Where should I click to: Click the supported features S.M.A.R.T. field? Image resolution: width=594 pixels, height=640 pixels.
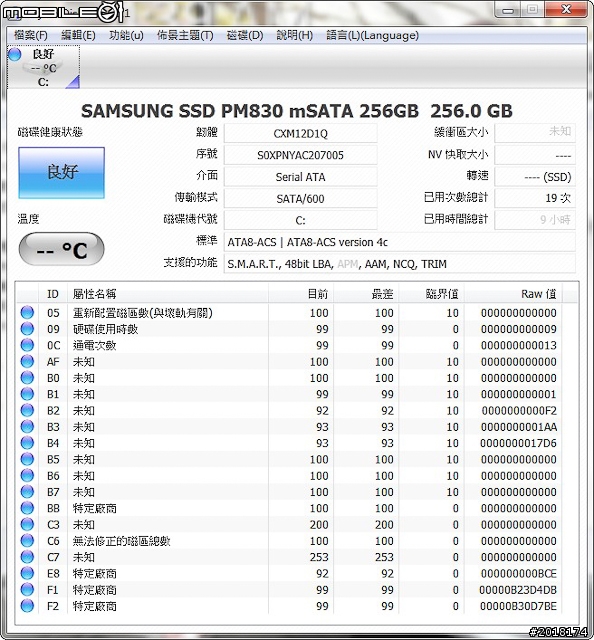pyautogui.click(x=400, y=264)
